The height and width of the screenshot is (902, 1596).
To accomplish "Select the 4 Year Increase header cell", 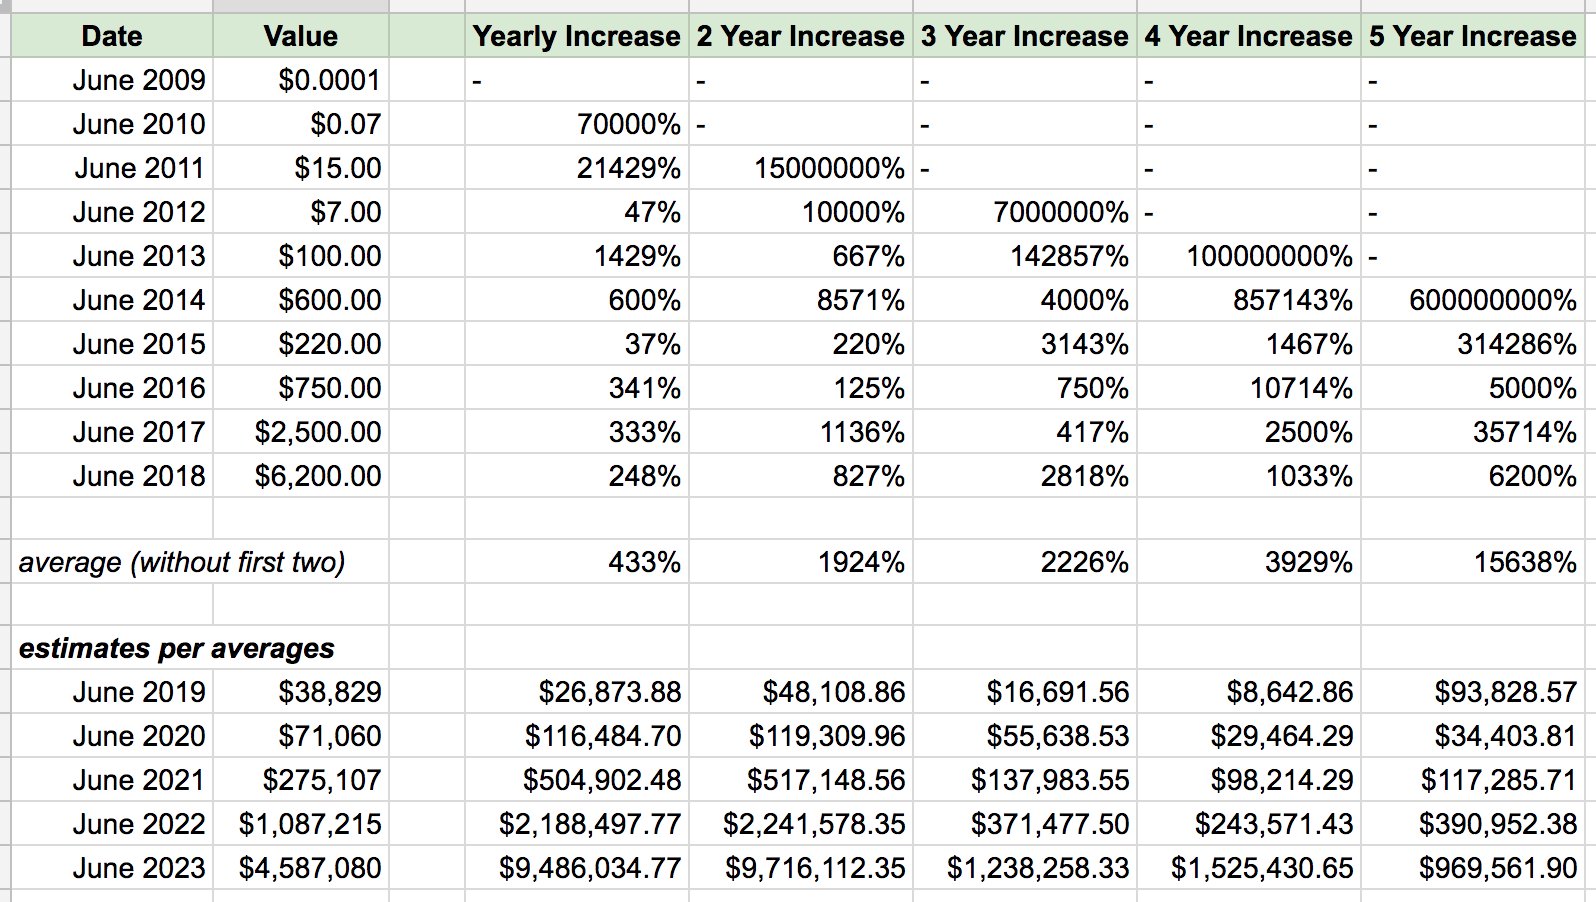I will click(x=1249, y=36).
